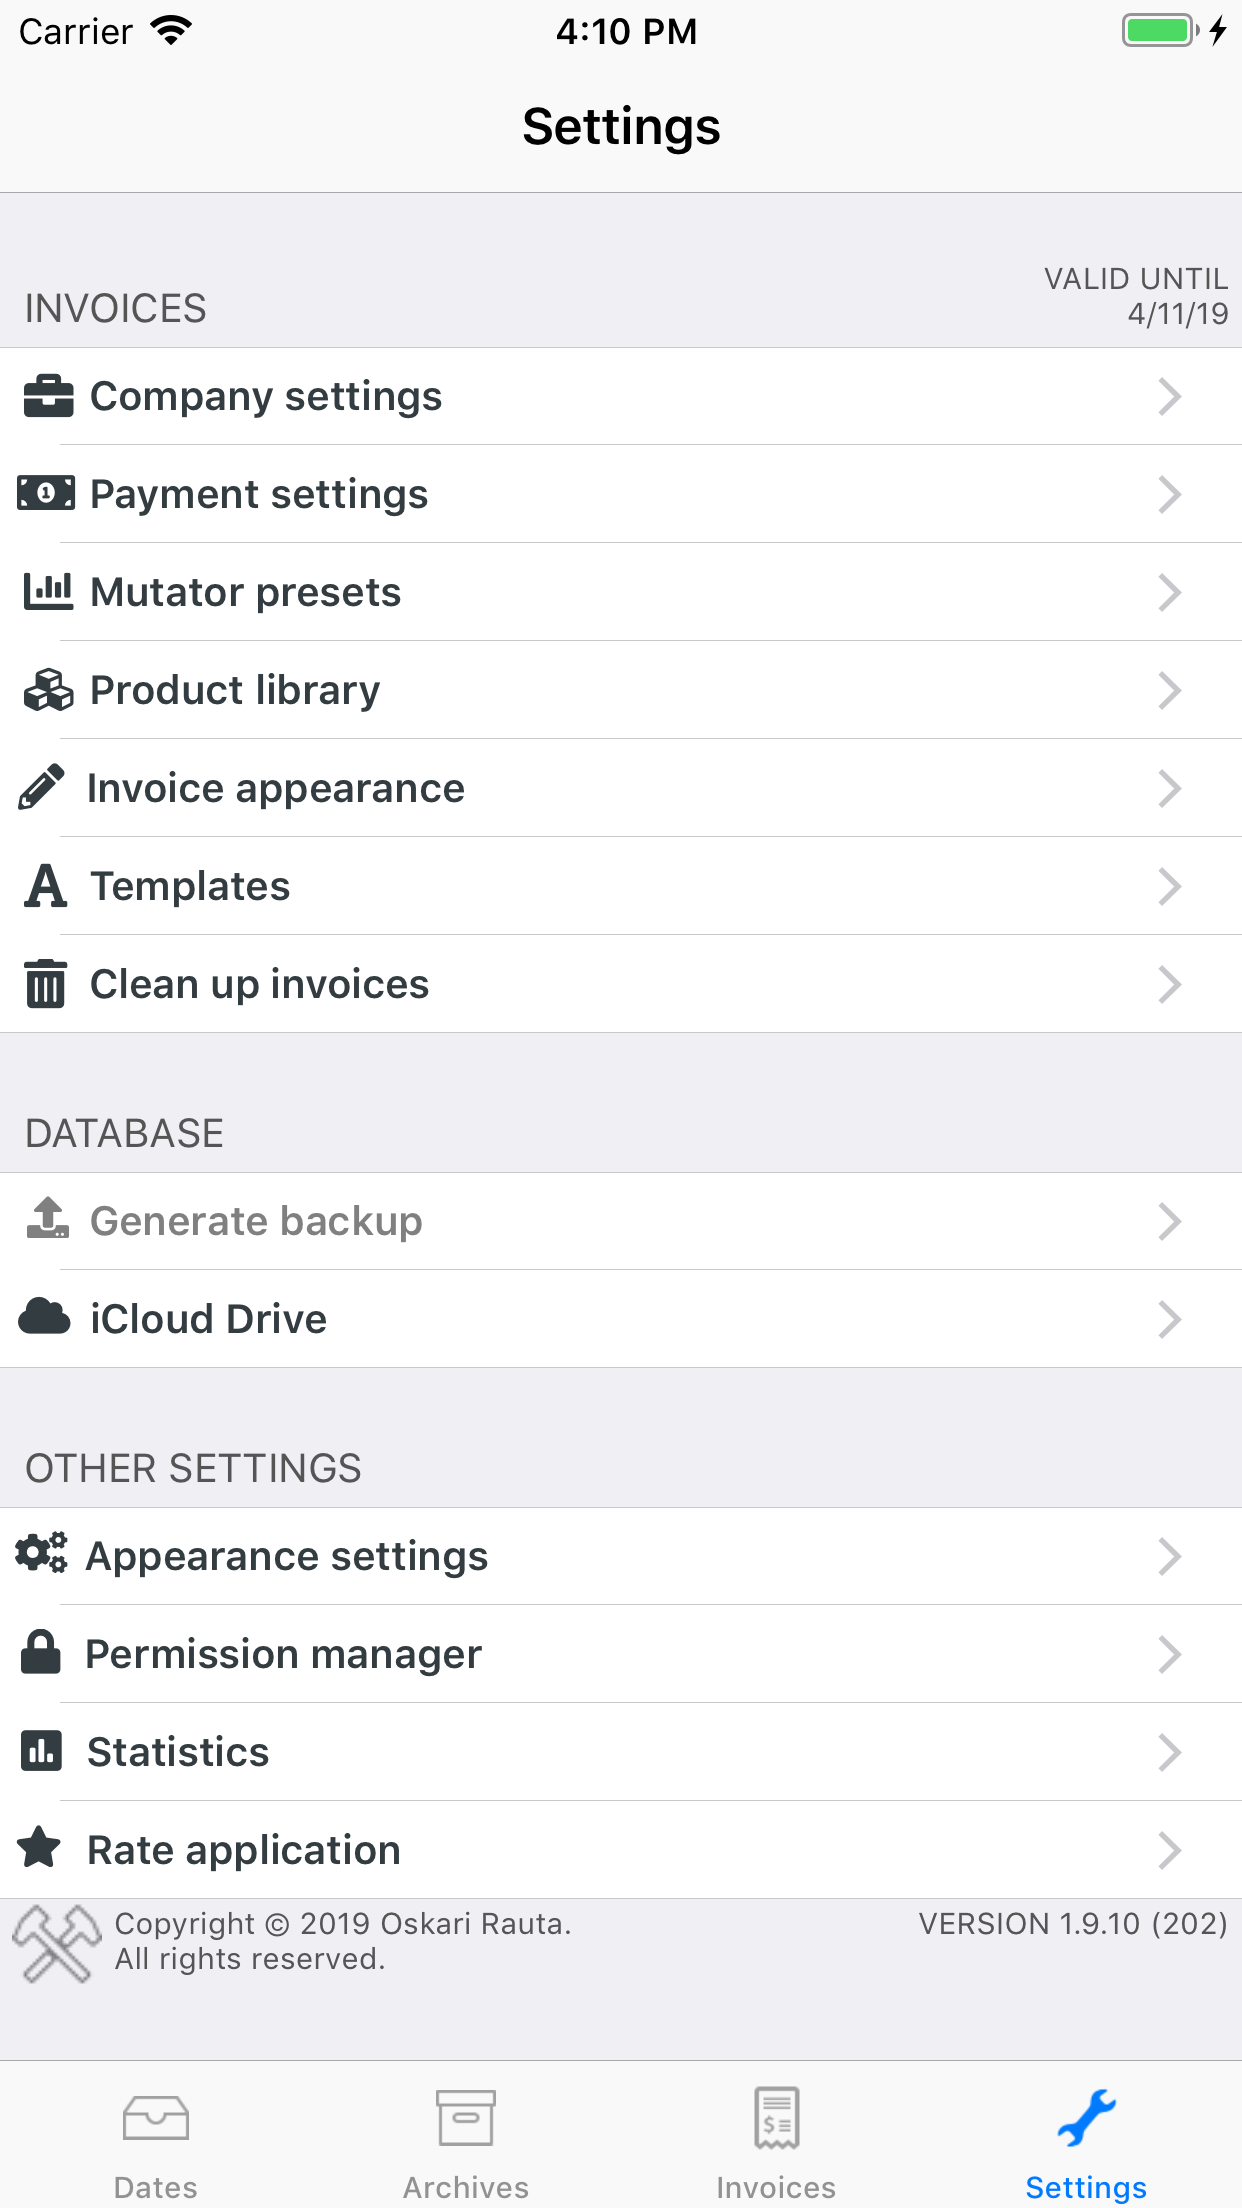Click the Payment settings banknote icon
The height and width of the screenshot is (2208, 1242).
pyautogui.click(x=47, y=493)
